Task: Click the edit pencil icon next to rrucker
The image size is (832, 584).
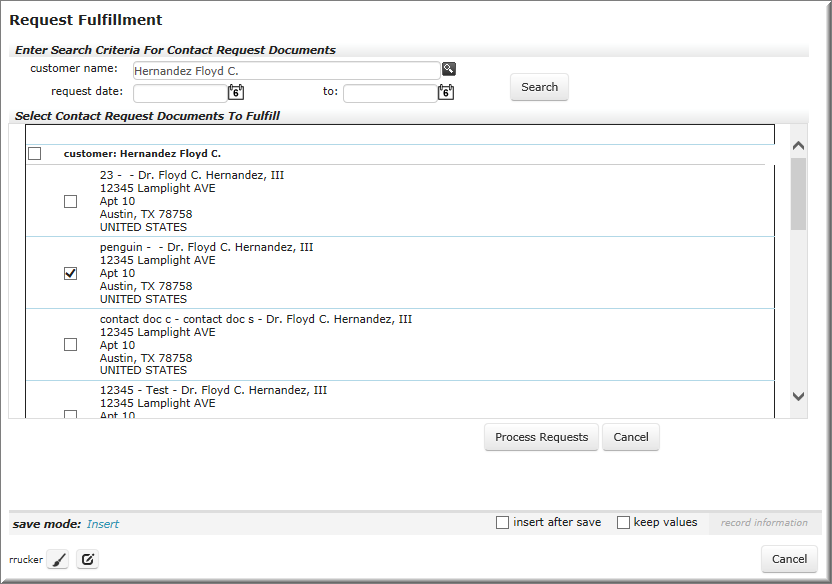Action: pos(88,559)
